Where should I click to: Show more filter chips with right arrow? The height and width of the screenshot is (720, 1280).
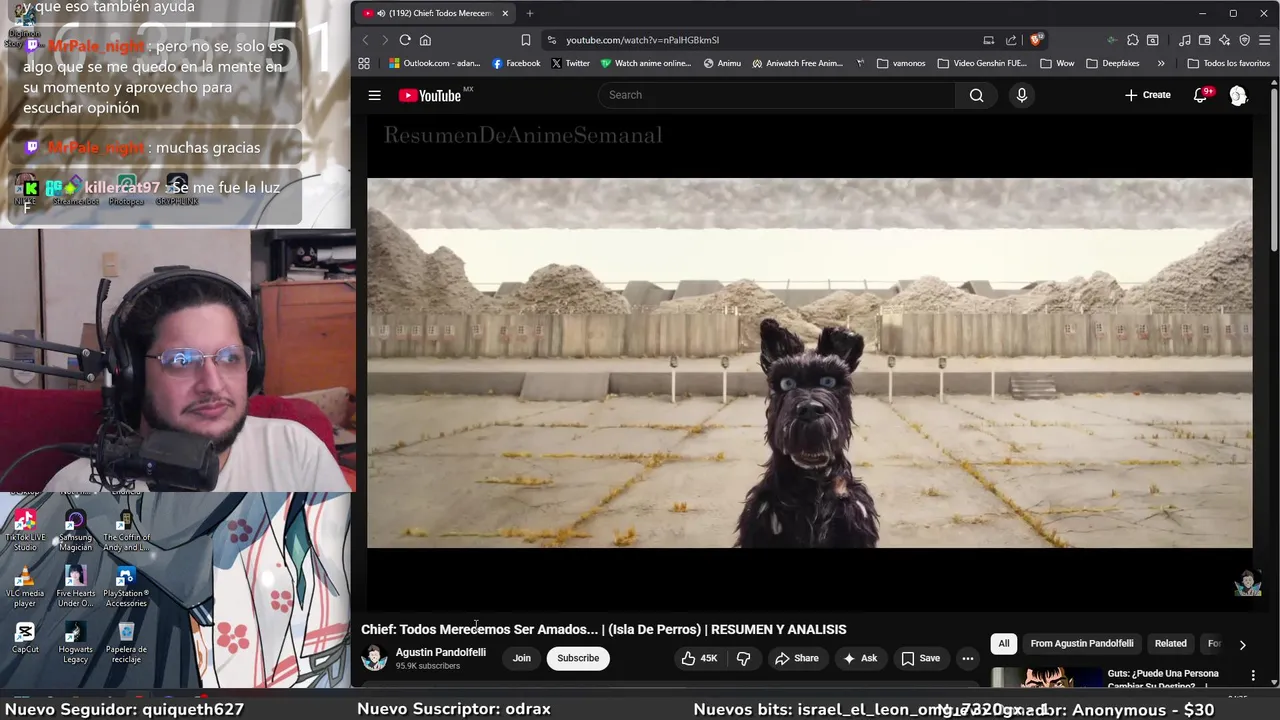click(1242, 645)
